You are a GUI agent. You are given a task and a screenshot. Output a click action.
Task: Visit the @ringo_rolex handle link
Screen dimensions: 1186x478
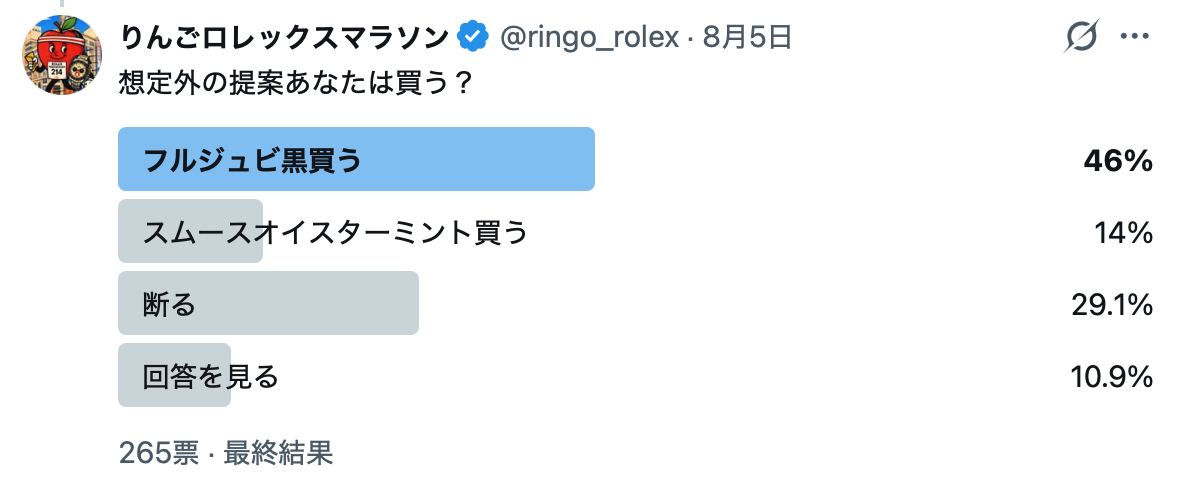[x=589, y=36]
